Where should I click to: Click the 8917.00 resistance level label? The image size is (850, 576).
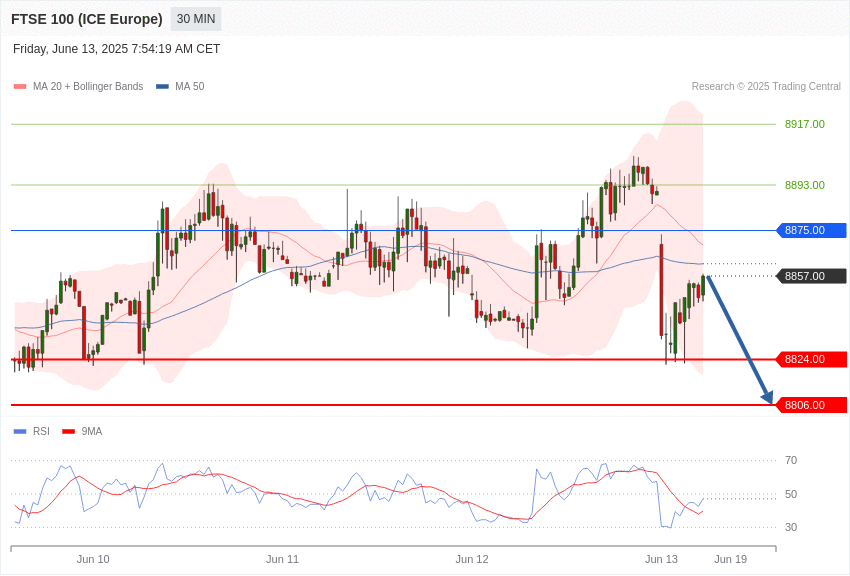point(804,124)
